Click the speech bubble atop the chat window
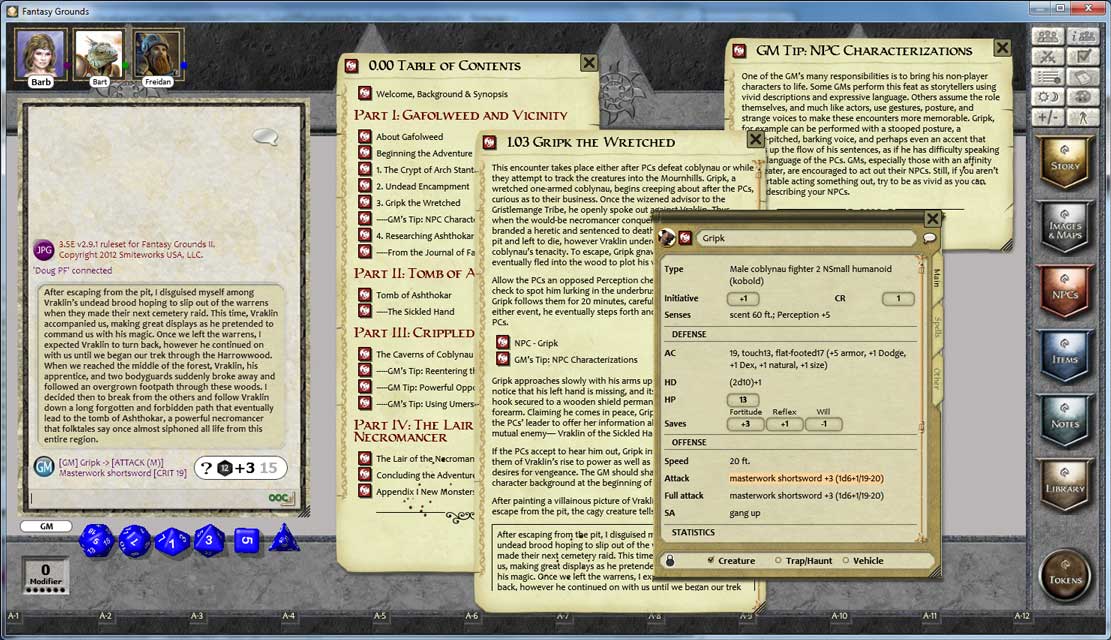The width and height of the screenshot is (1111, 640). coord(264,138)
